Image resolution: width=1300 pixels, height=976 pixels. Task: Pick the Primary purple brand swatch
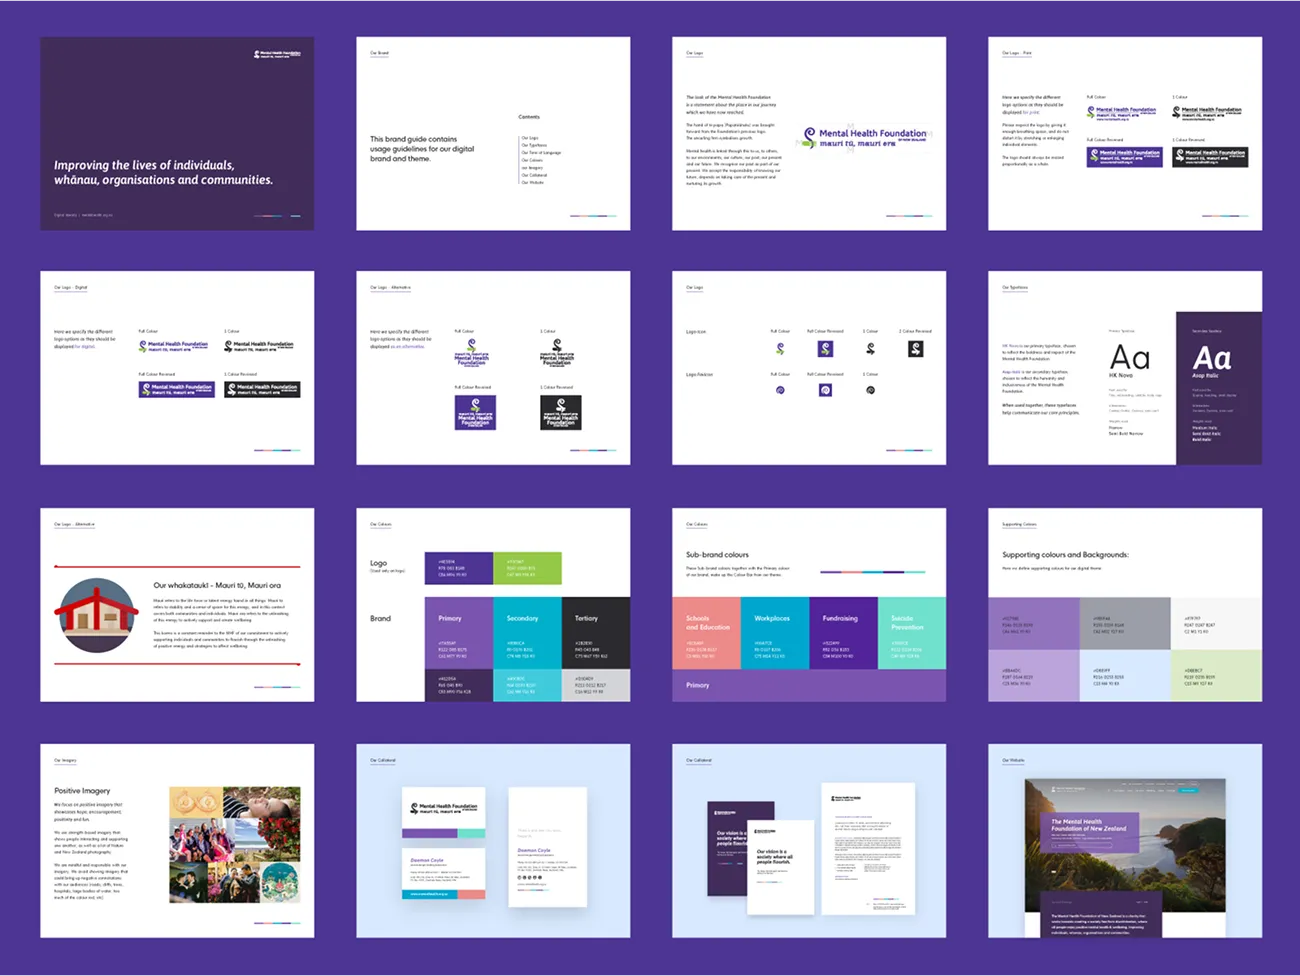459,633
